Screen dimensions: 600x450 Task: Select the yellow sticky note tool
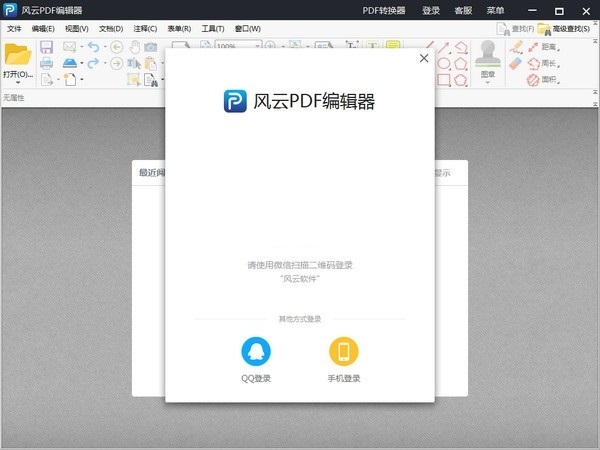click(393, 46)
